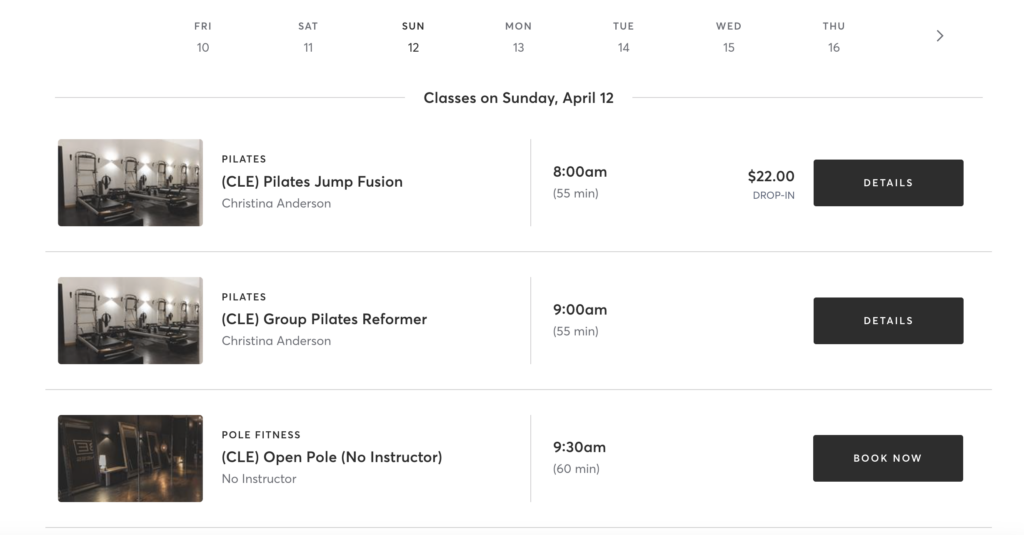Select Sunday 12 in date strip

tap(413, 37)
